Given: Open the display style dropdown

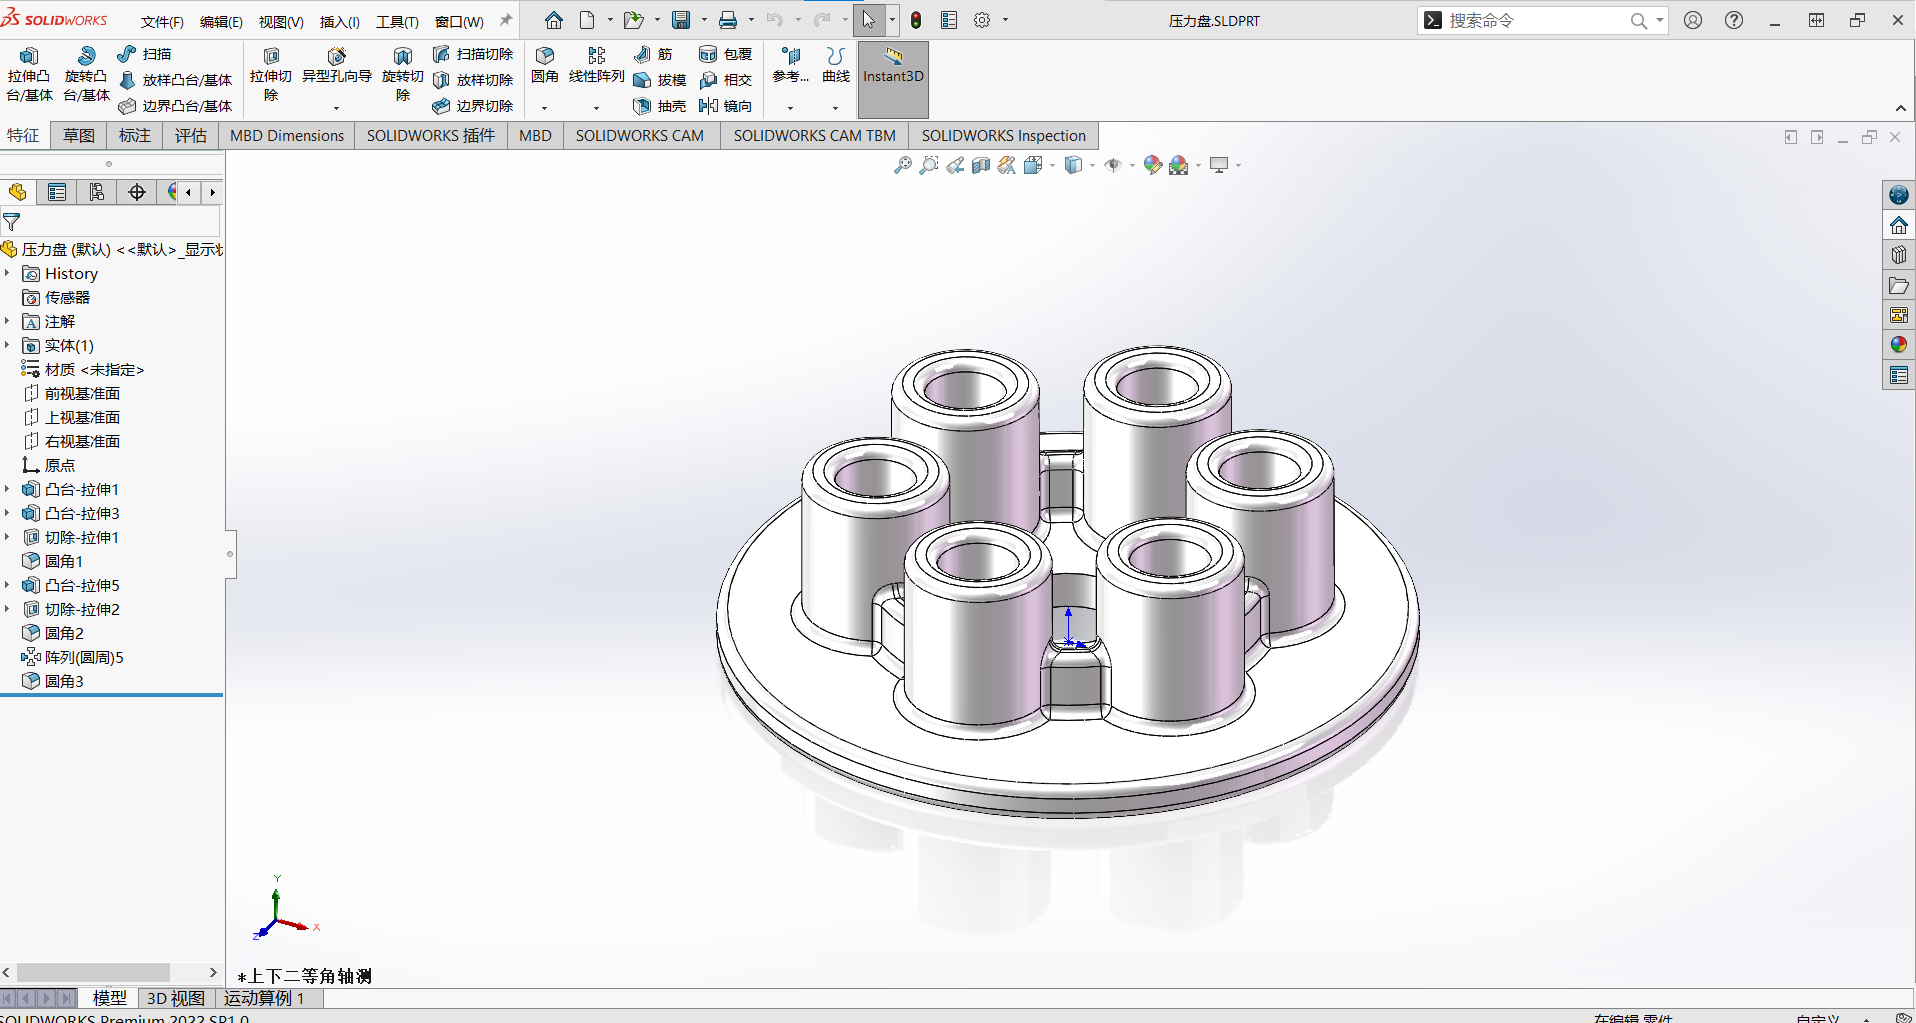Looking at the screenshot, I should coord(1092,165).
